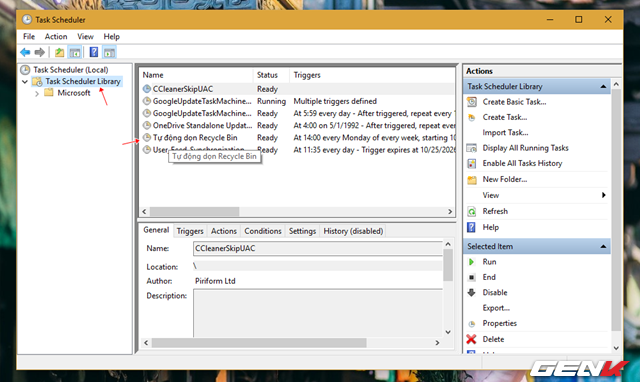Open the Action menu
This screenshot has height=382, width=640.
pos(56,36)
